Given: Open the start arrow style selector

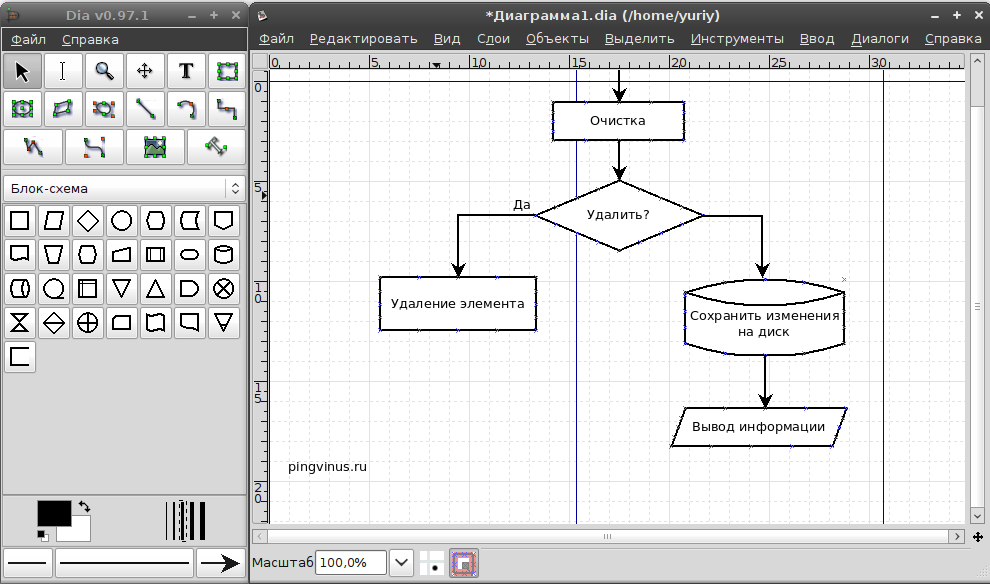Looking at the screenshot, I should pos(28,563).
